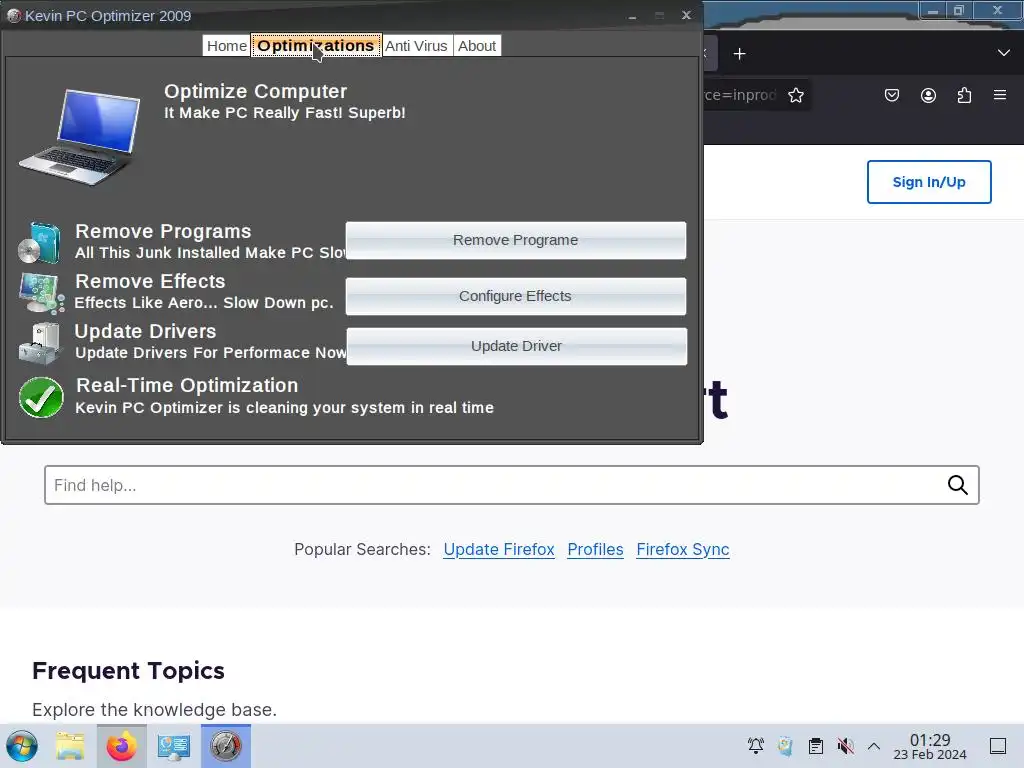Click the Remove Programe button
Image resolution: width=1024 pixels, height=768 pixels.
click(515, 240)
